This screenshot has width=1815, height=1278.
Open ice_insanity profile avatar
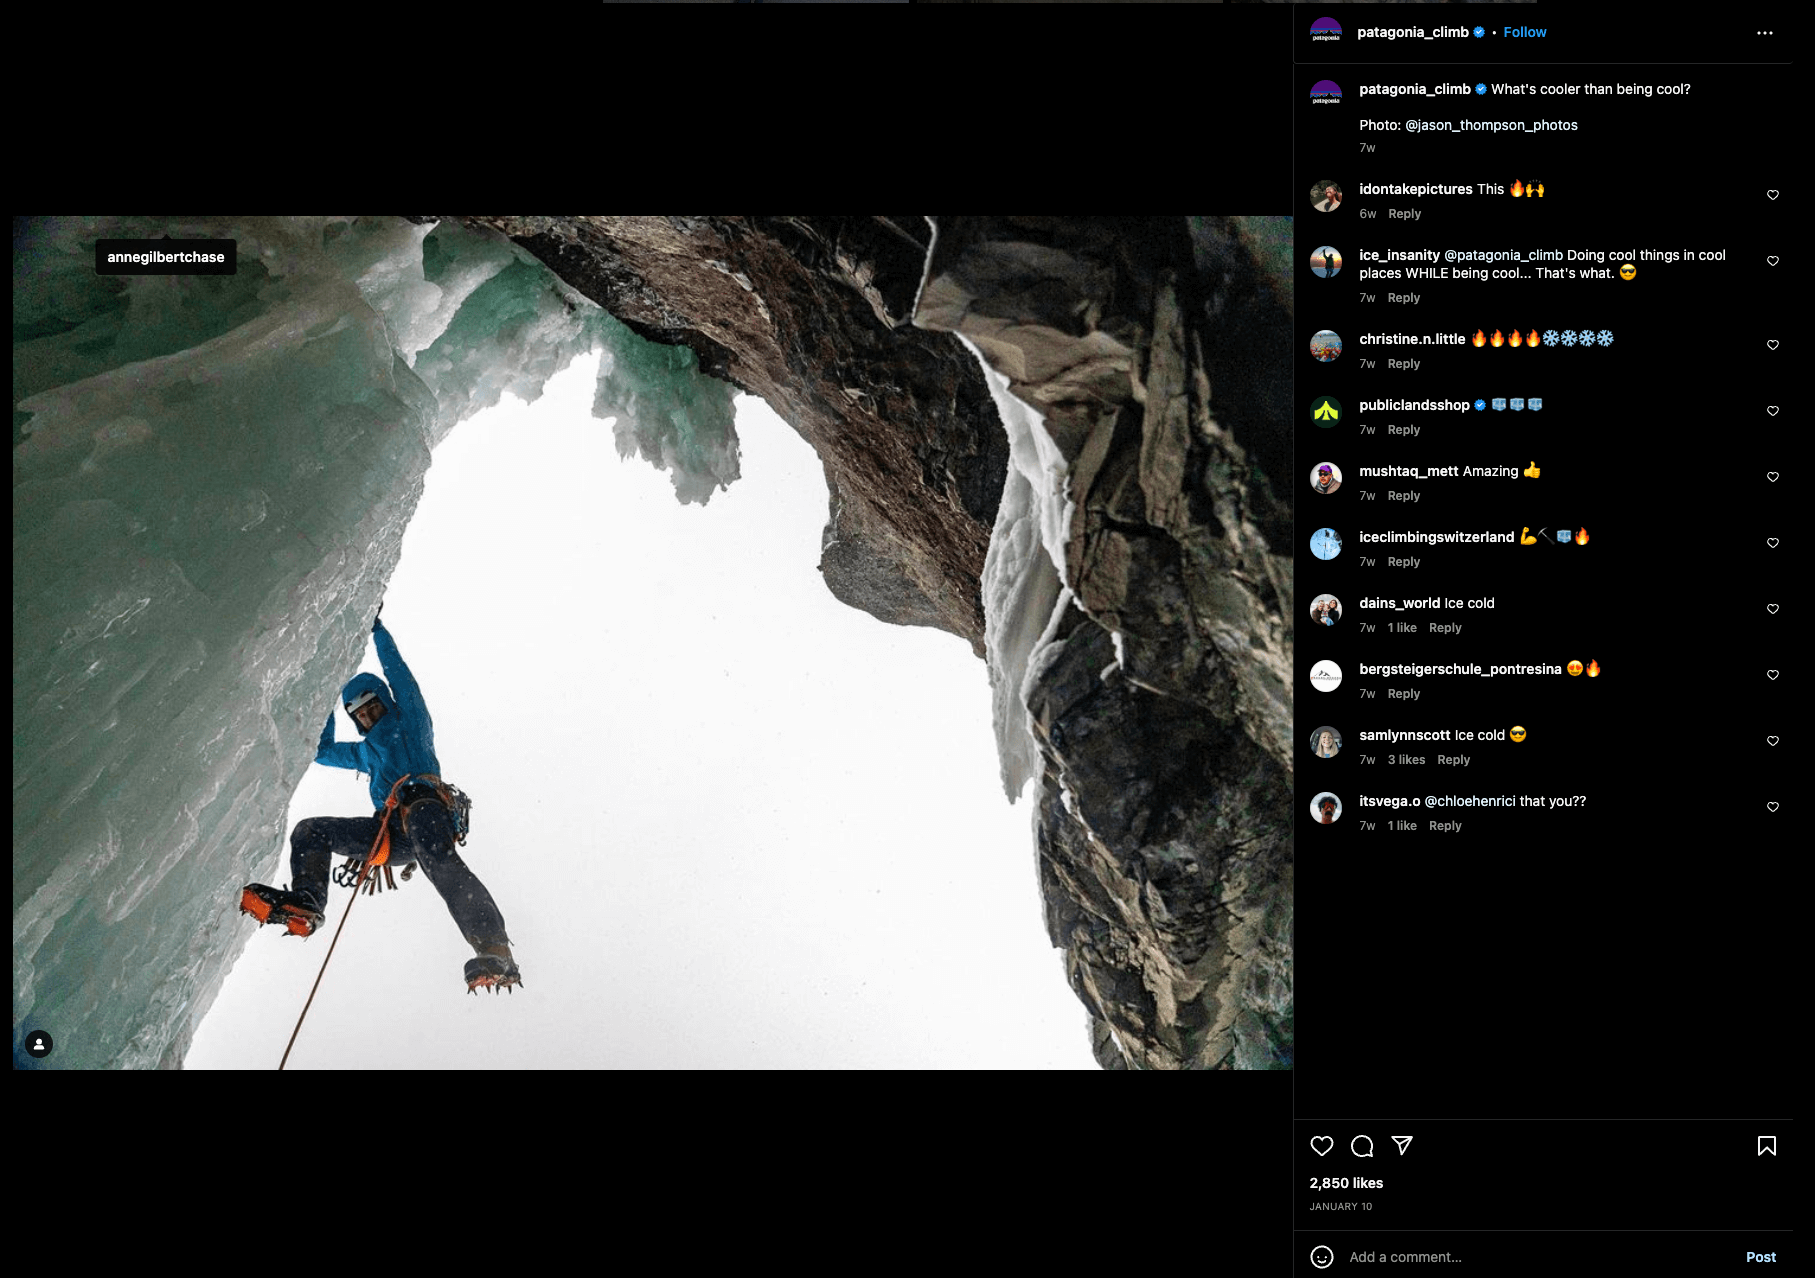coord(1326,262)
